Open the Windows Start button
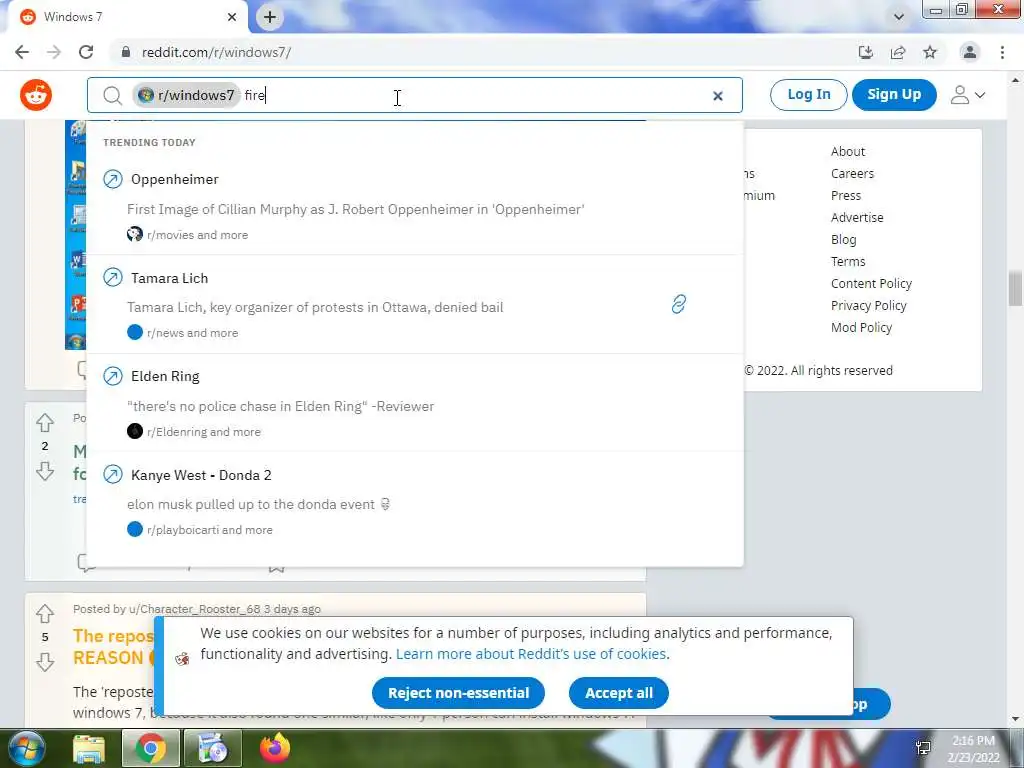This screenshot has height=768, width=1024. (x=26, y=748)
